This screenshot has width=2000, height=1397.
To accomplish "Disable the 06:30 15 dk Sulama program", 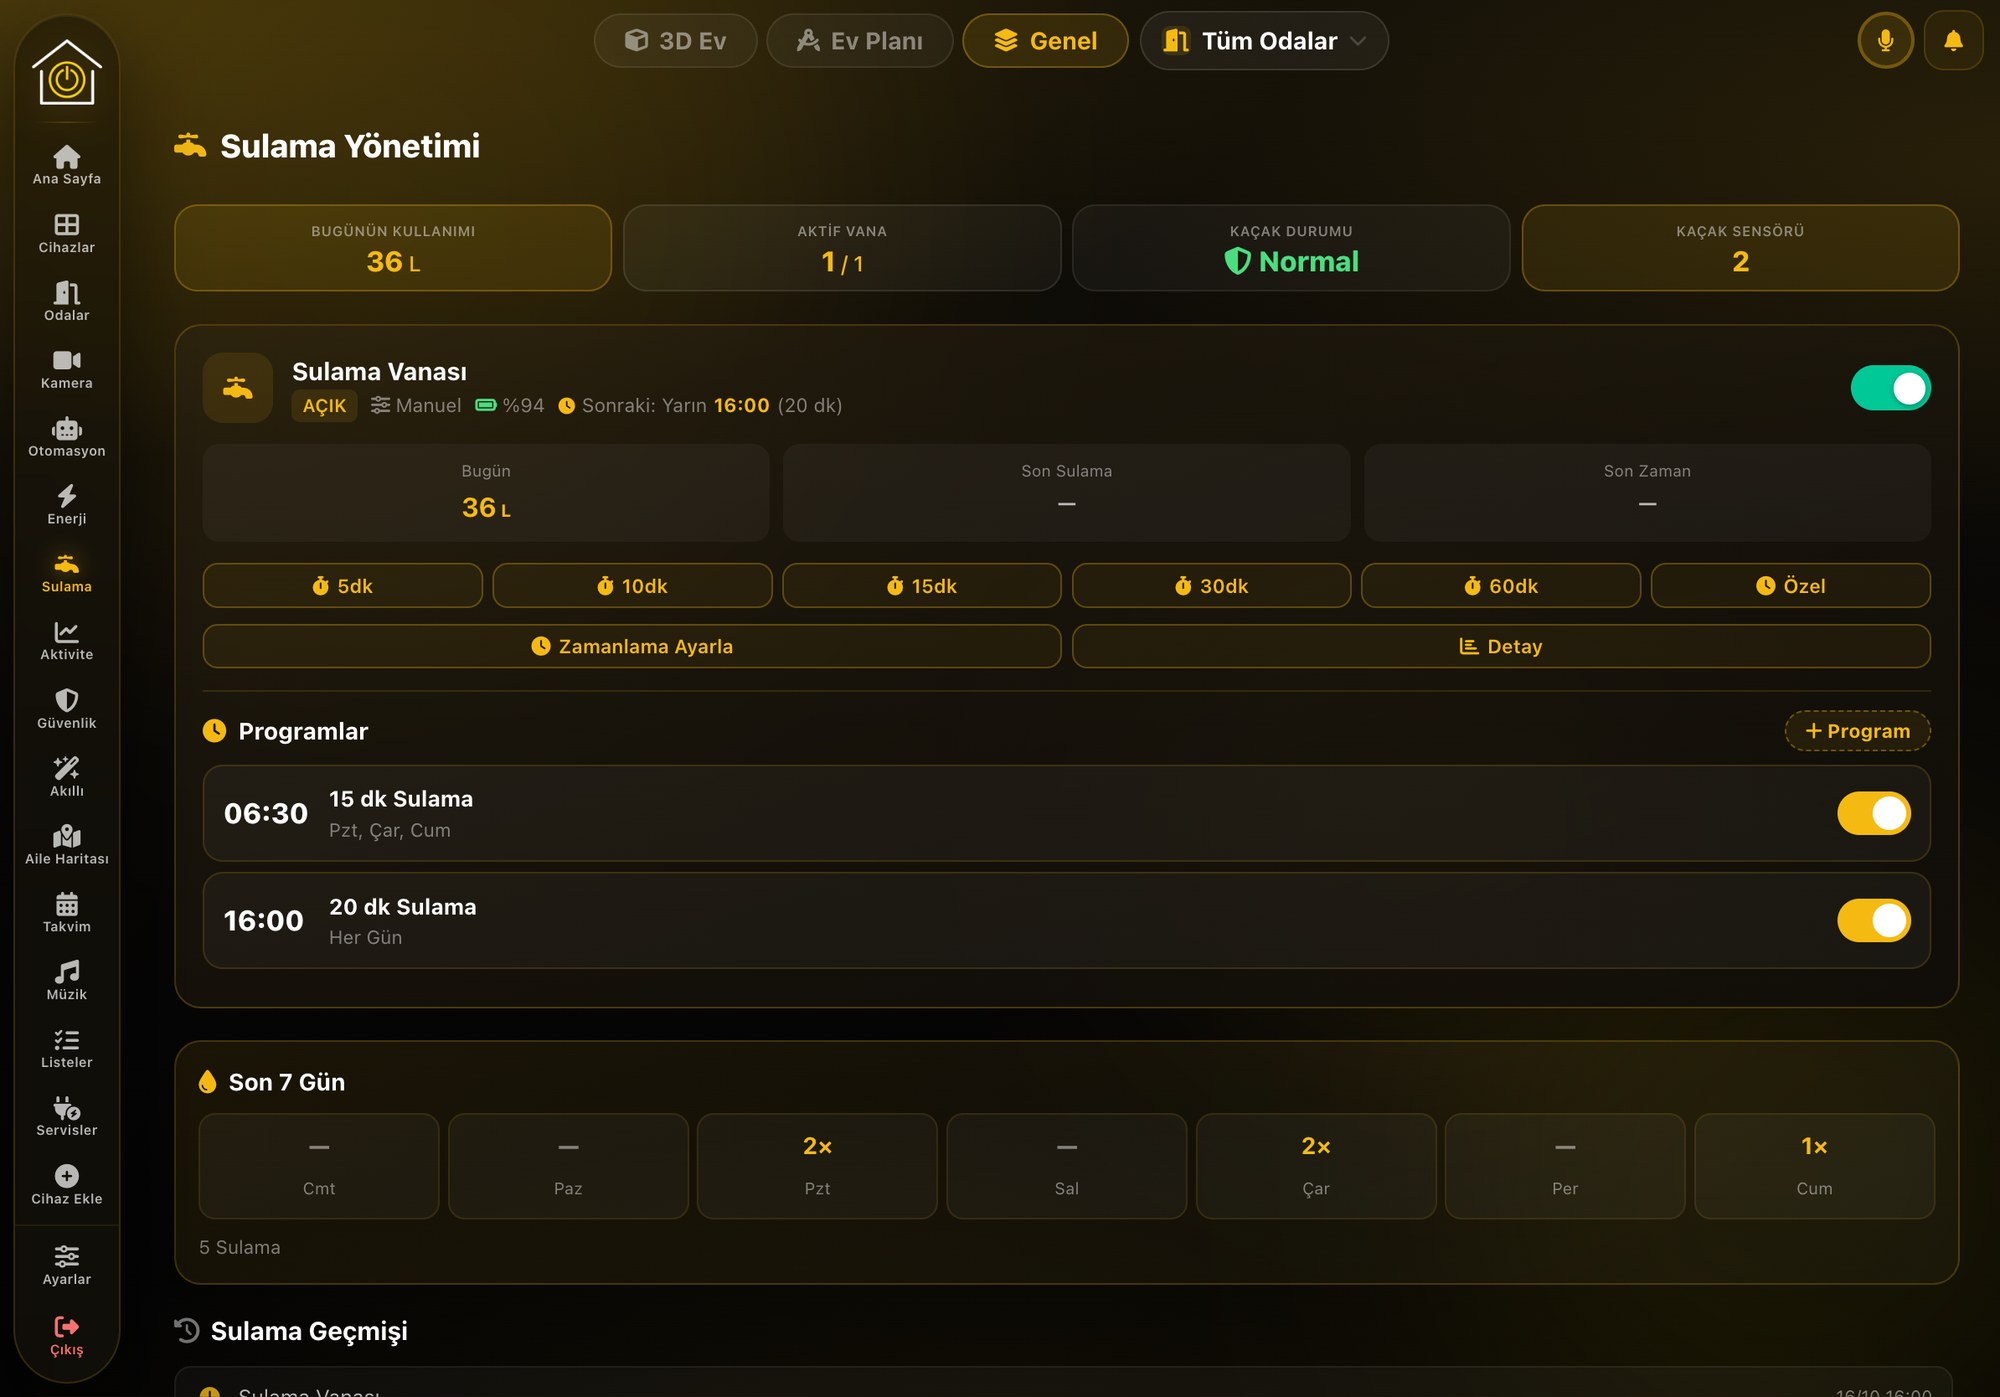I will 1873,814.
